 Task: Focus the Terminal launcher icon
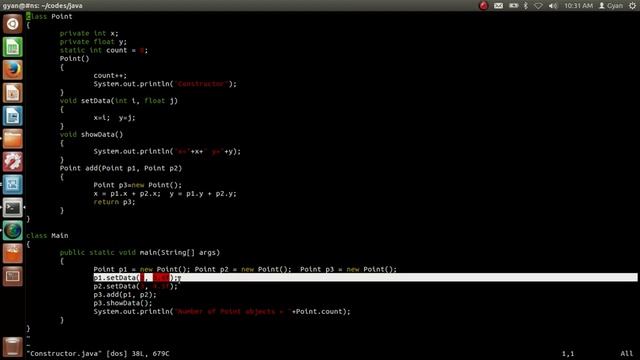coord(13,208)
